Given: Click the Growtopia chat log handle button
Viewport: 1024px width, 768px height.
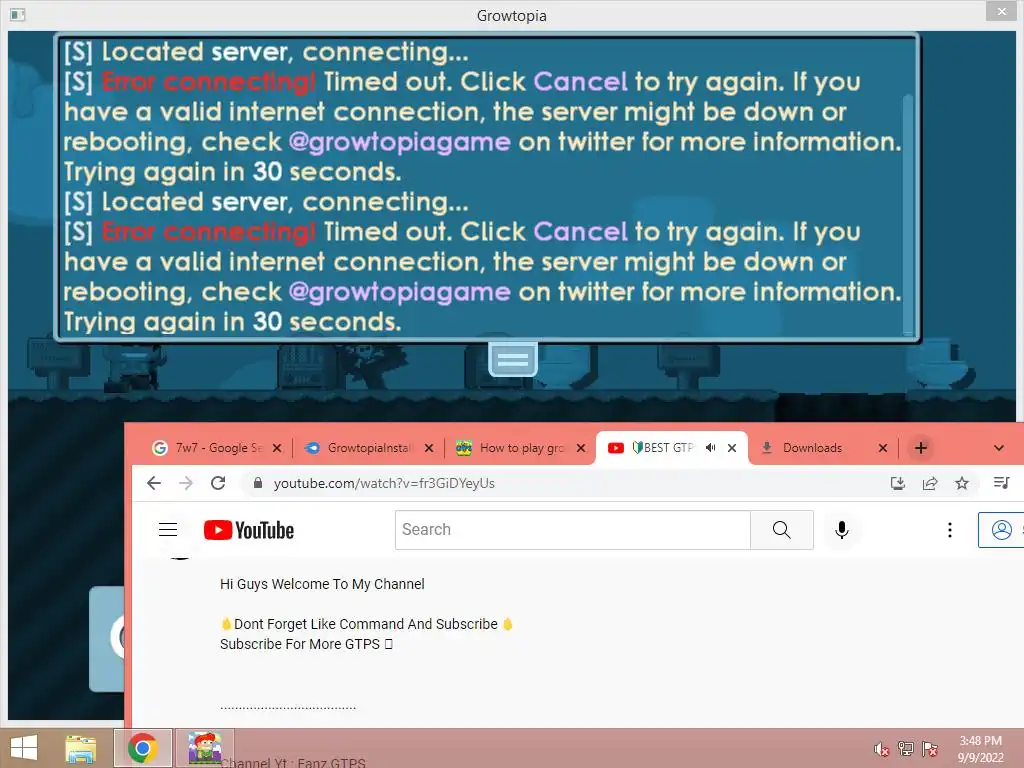Looking at the screenshot, I should 513,359.
